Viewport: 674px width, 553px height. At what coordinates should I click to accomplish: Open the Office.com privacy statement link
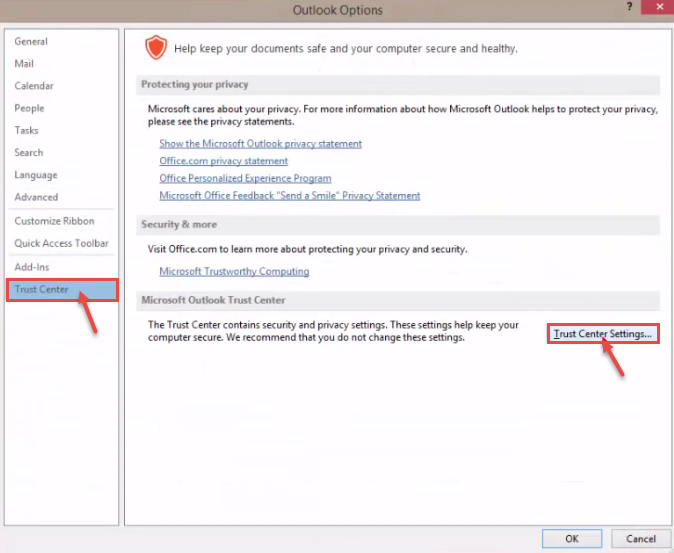click(x=224, y=161)
